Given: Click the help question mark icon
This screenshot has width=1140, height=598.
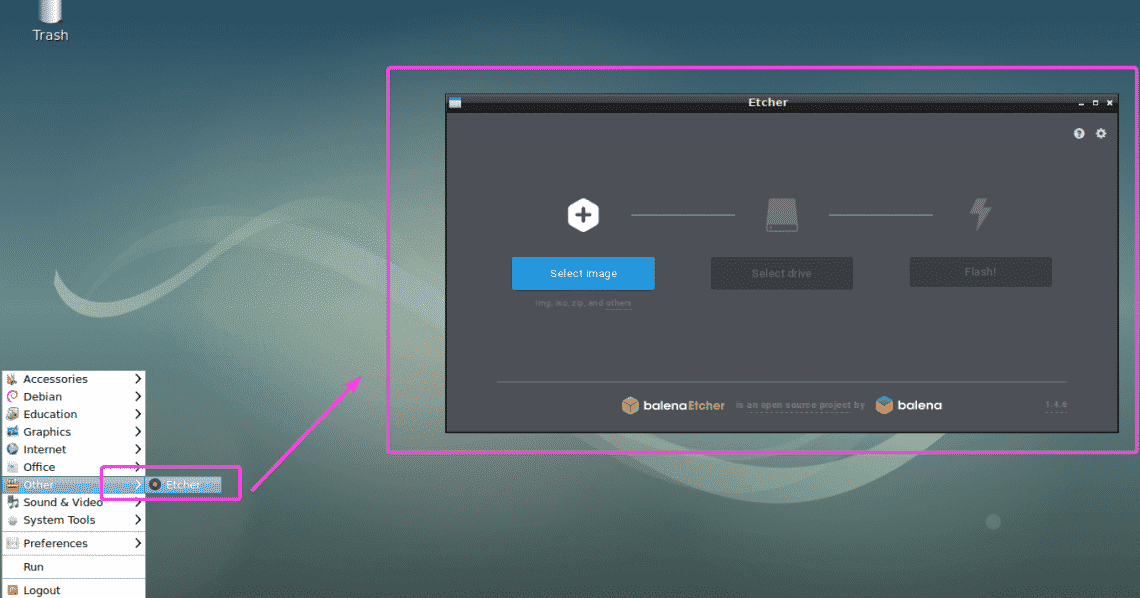Looking at the screenshot, I should click(1079, 133).
